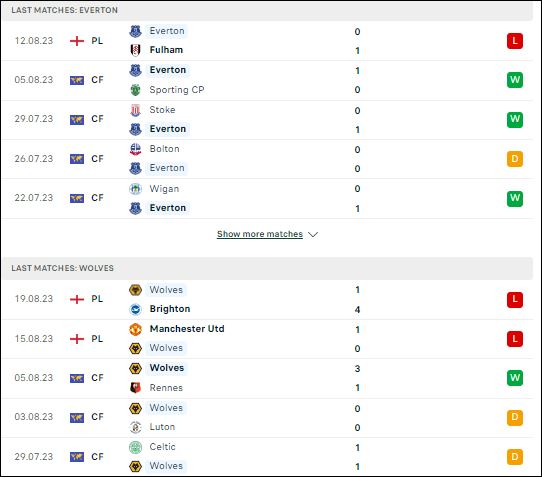Expand Show more matches for Everton
542x477 pixels.
[x=260, y=234]
